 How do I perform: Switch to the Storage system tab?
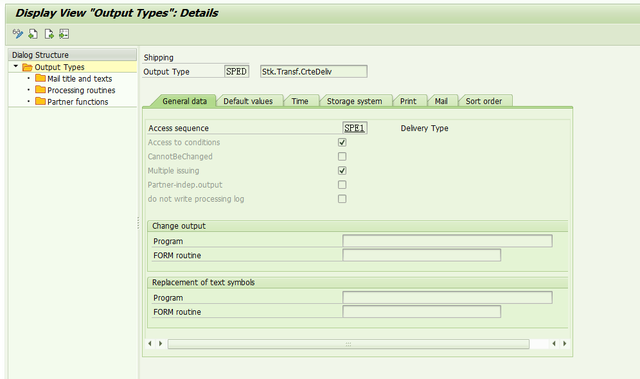click(354, 101)
